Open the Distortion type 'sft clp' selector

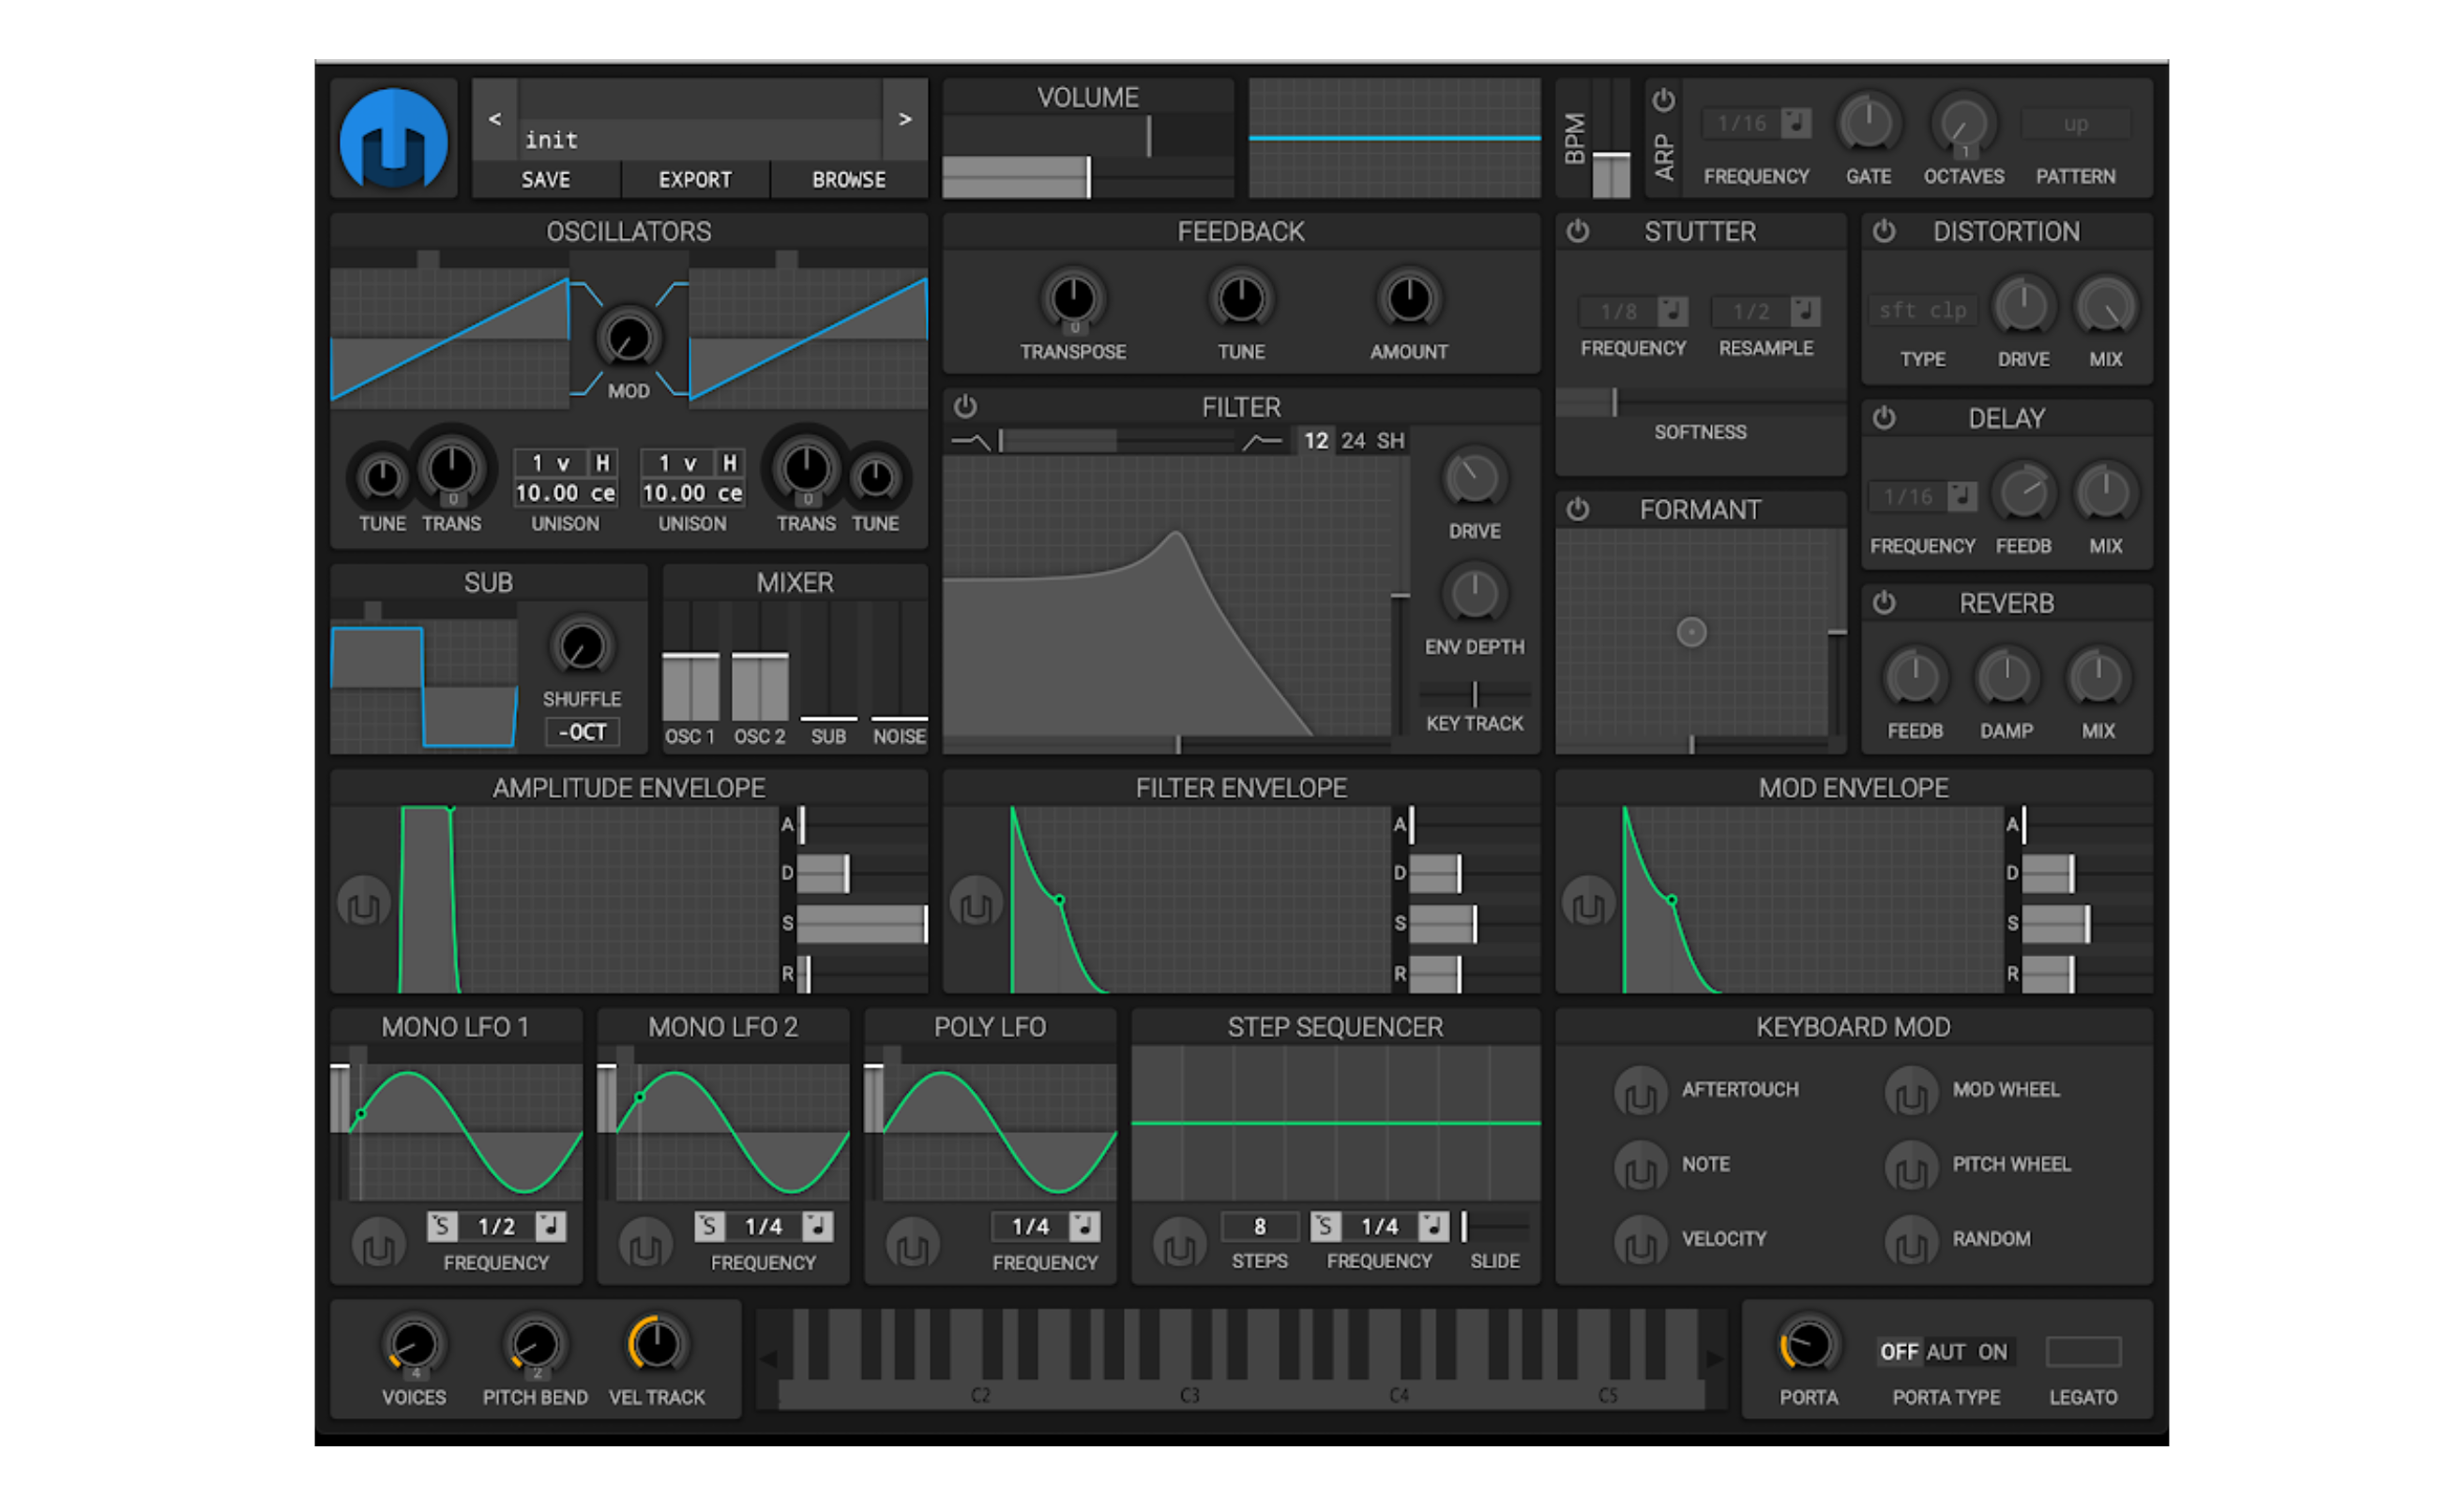1921,310
